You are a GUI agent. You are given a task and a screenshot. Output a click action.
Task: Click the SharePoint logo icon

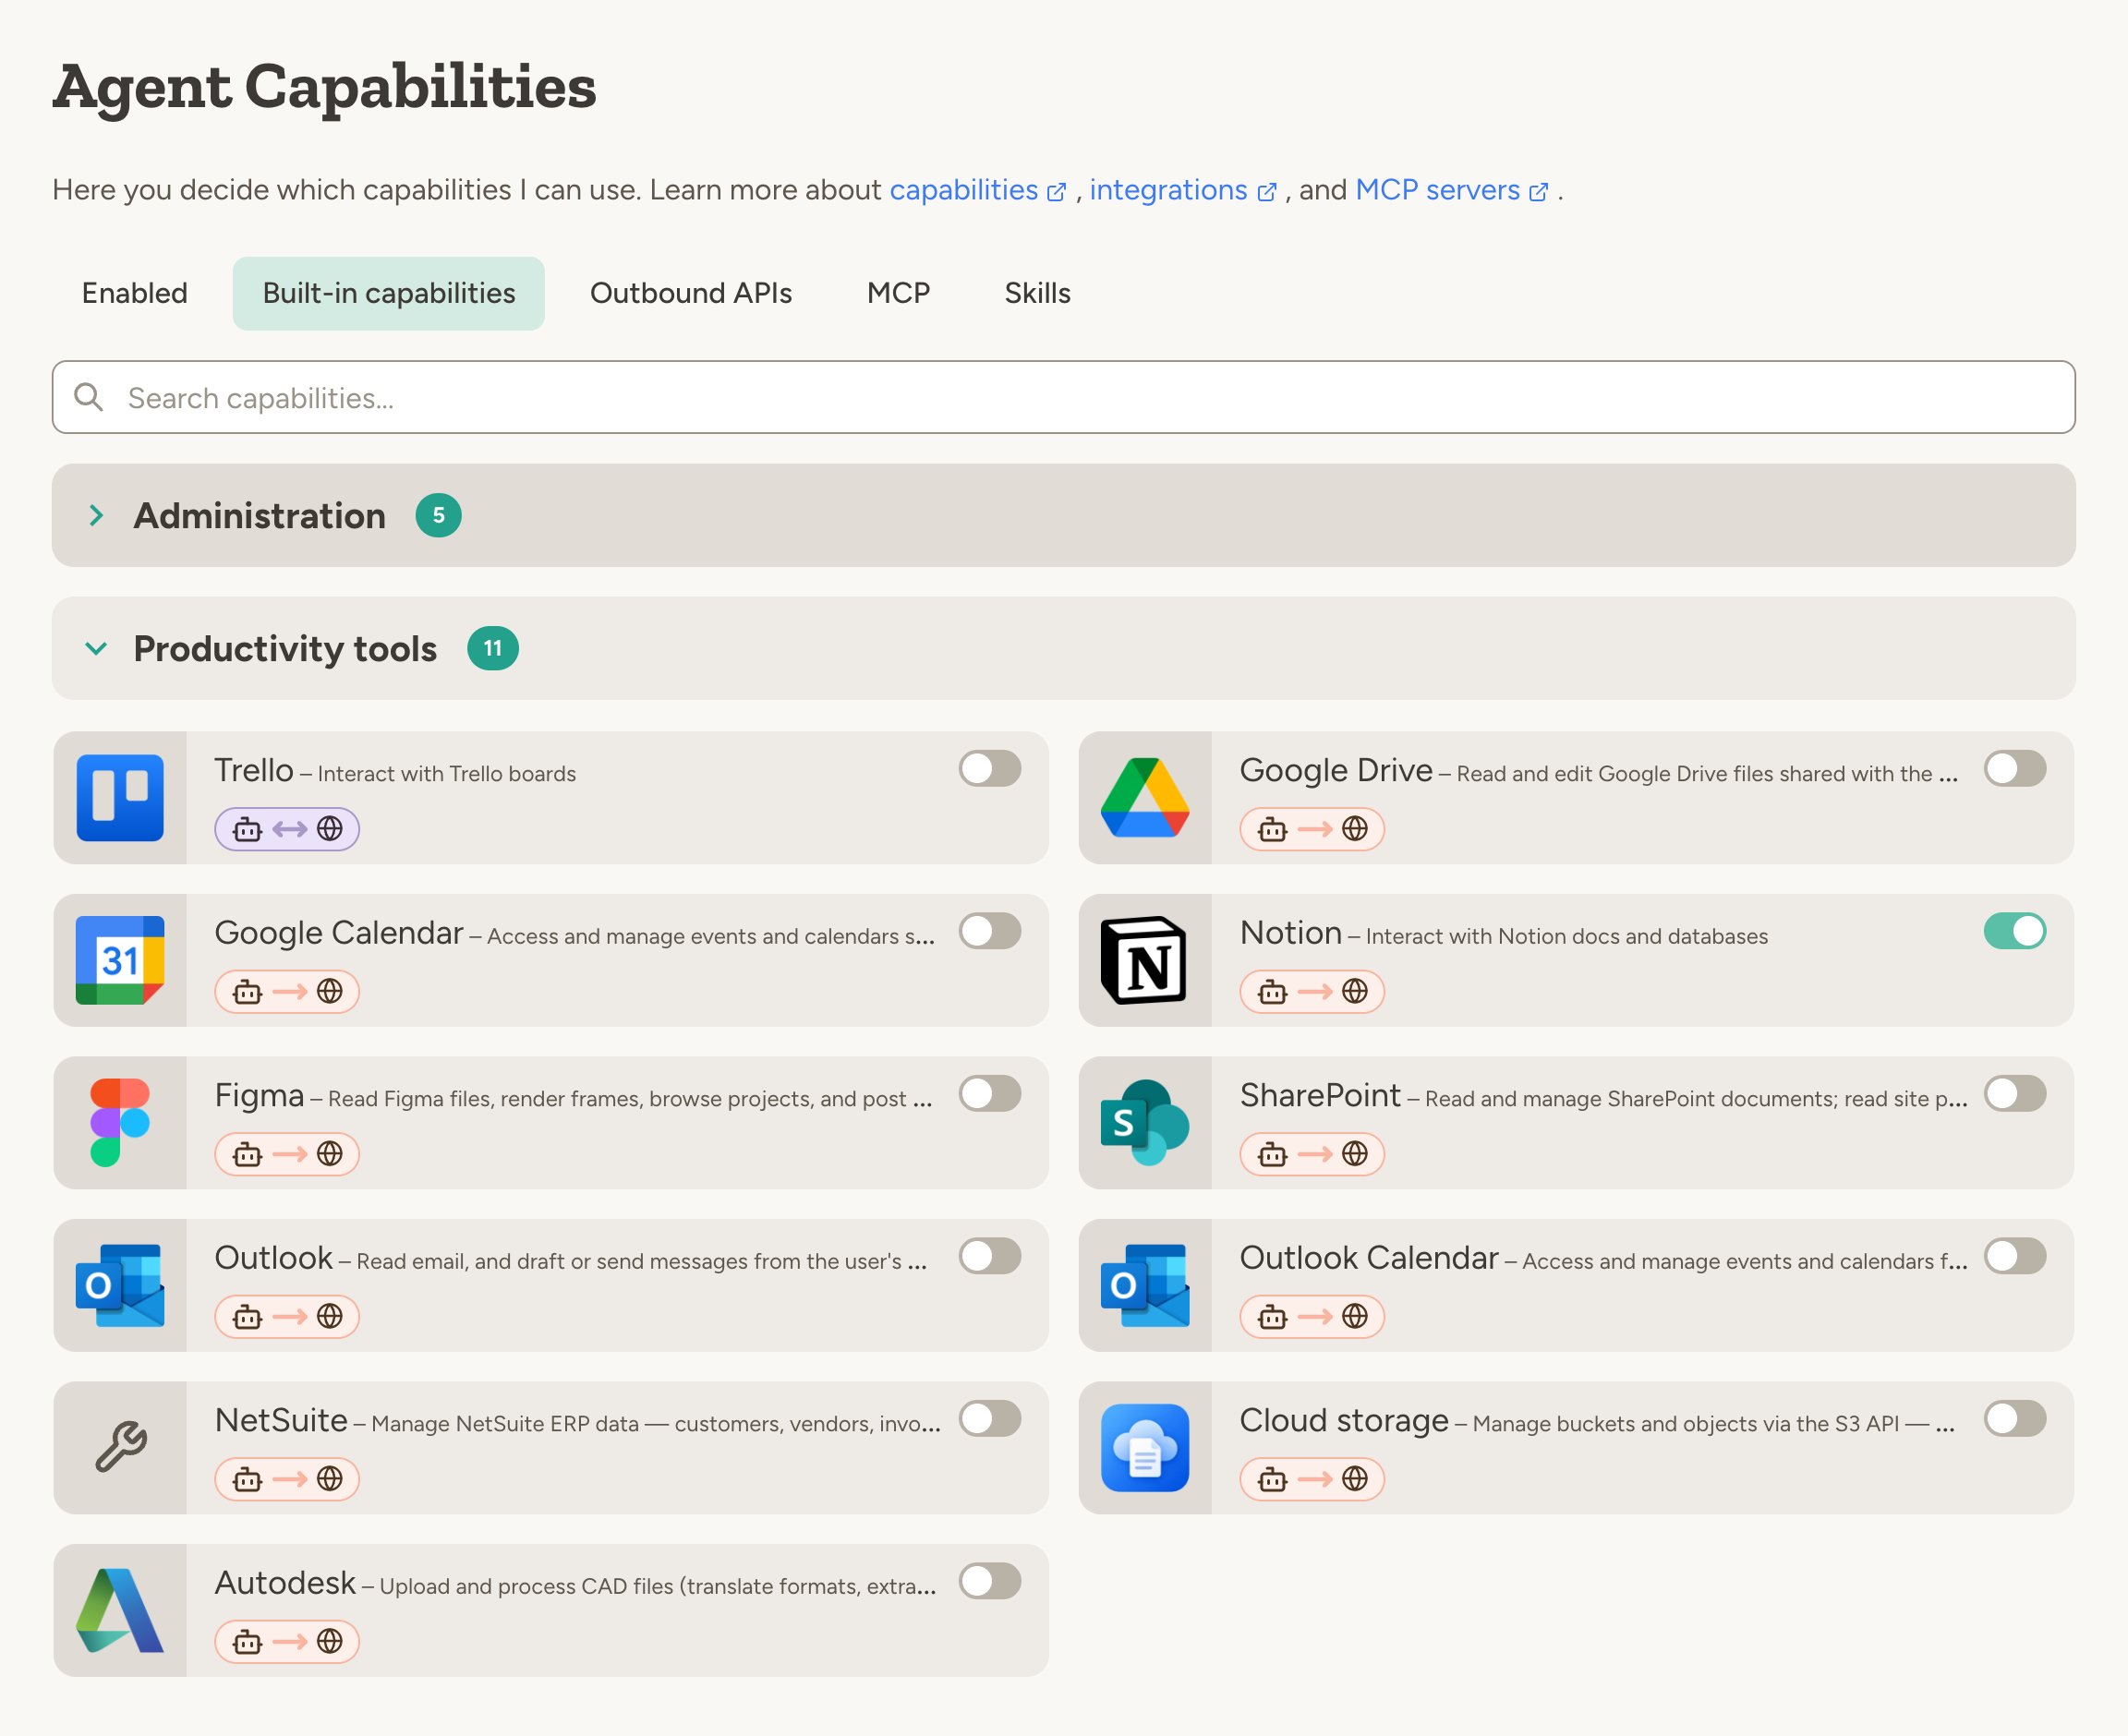(x=1145, y=1123)
